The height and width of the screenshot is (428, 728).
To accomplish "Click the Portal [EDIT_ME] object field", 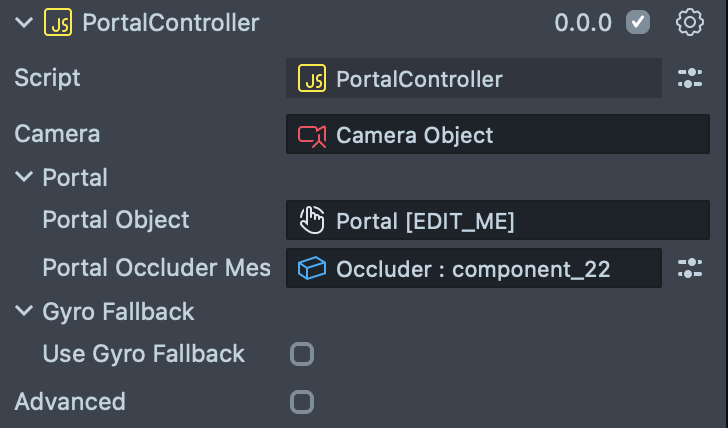I will coord(496,220).
